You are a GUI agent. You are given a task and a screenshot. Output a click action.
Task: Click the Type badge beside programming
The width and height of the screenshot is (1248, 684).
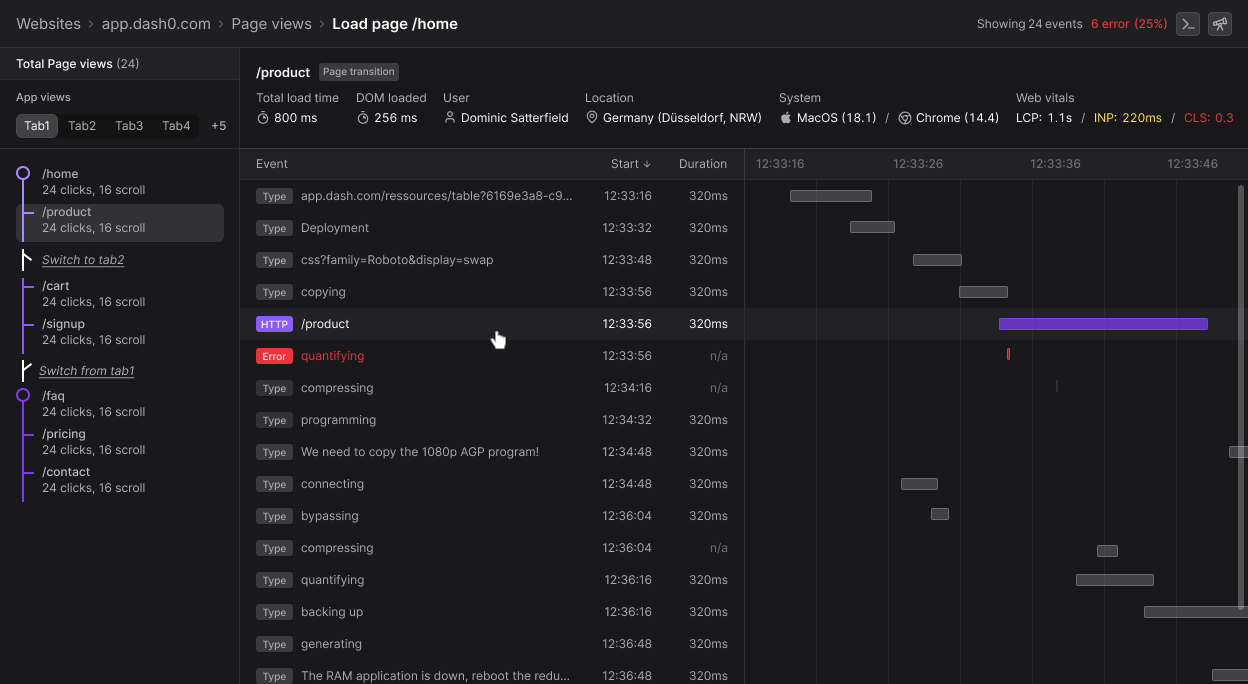pyautogui.click(x=274, y=420)
